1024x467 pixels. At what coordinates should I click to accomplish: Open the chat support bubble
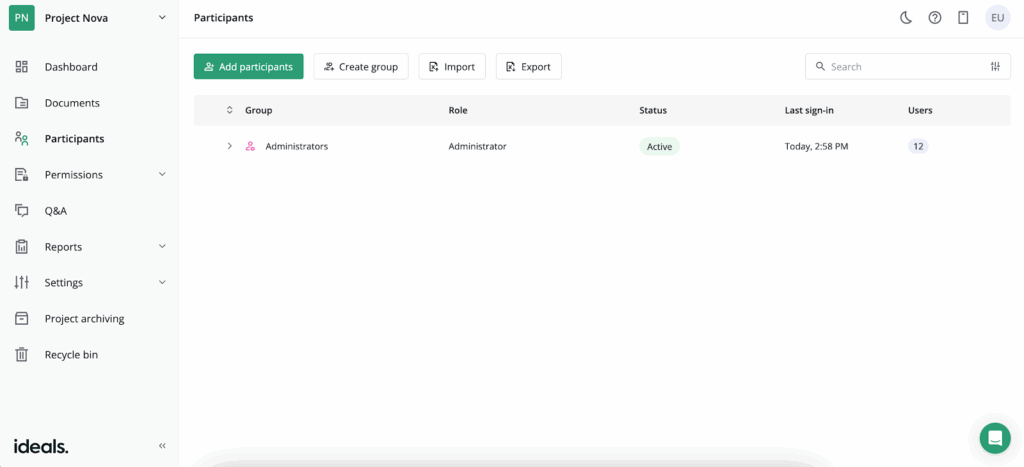pos(994,438)
